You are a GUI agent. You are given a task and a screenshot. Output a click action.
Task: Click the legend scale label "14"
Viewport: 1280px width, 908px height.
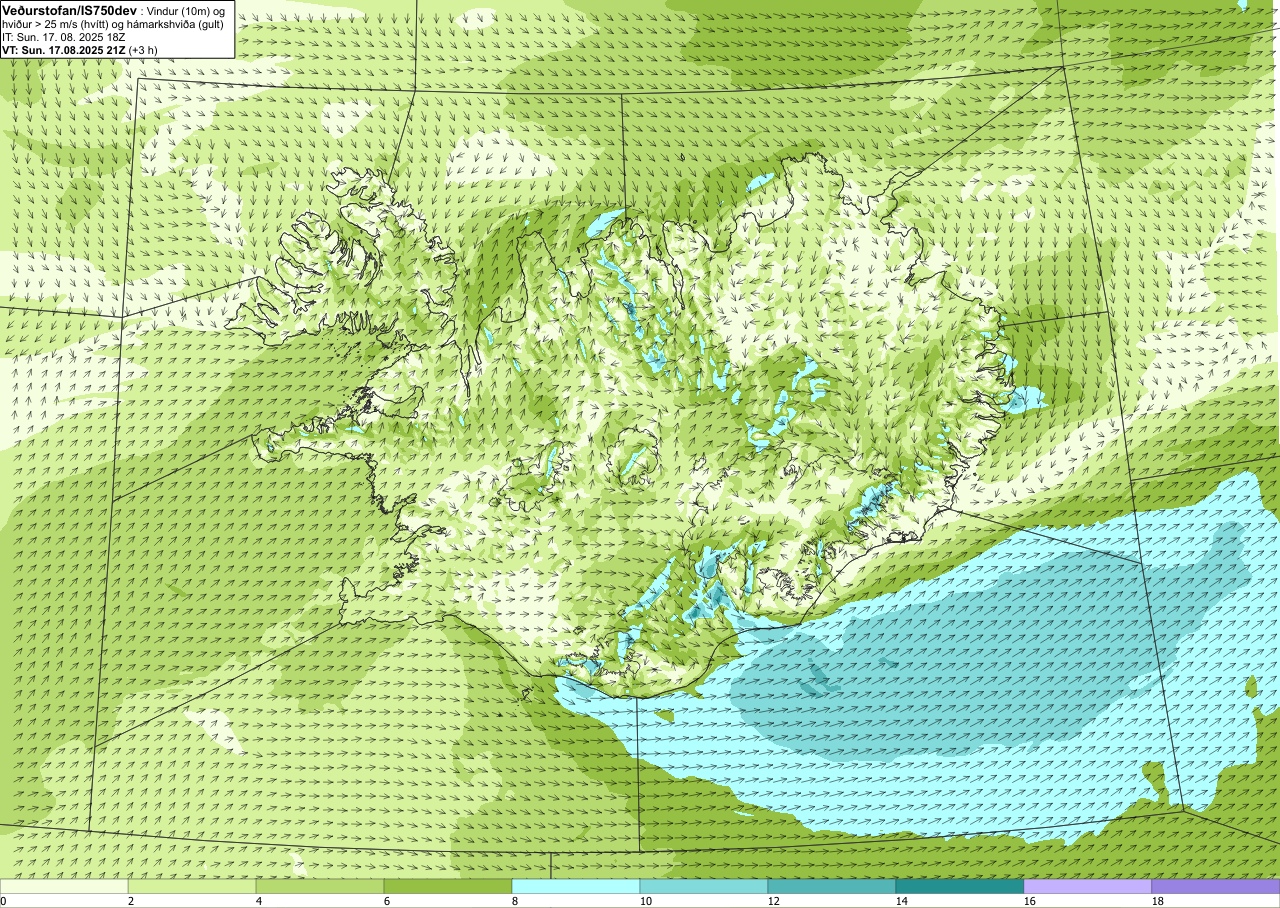click(902, 901)
